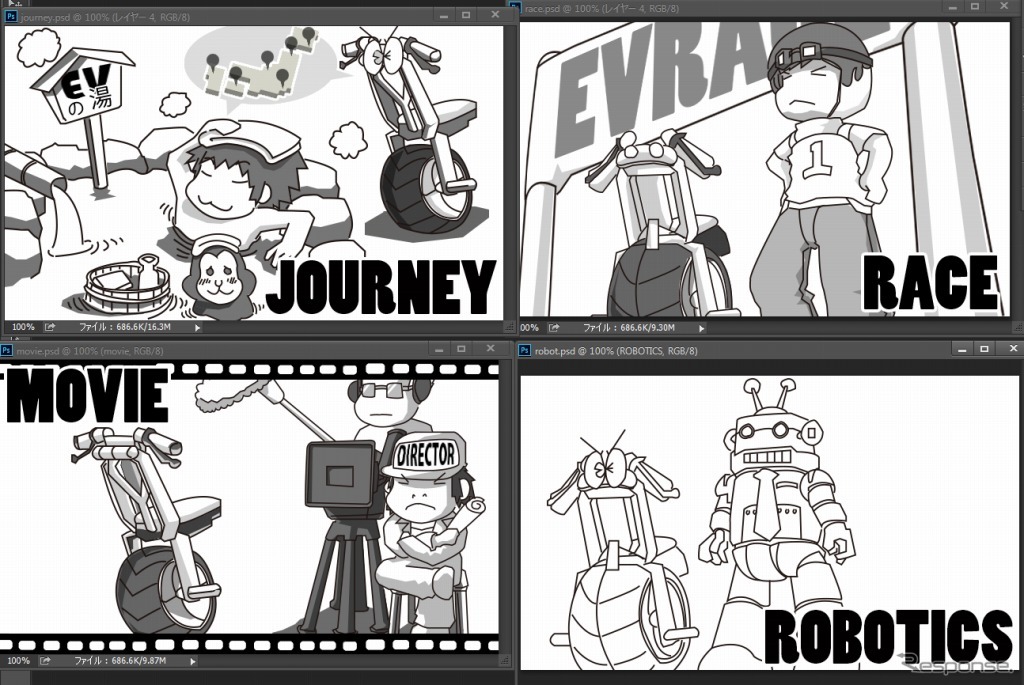Click the Photoshop icon in movie.psd title bar
The image size is (1024, 685).
click(x=7, y=351)
